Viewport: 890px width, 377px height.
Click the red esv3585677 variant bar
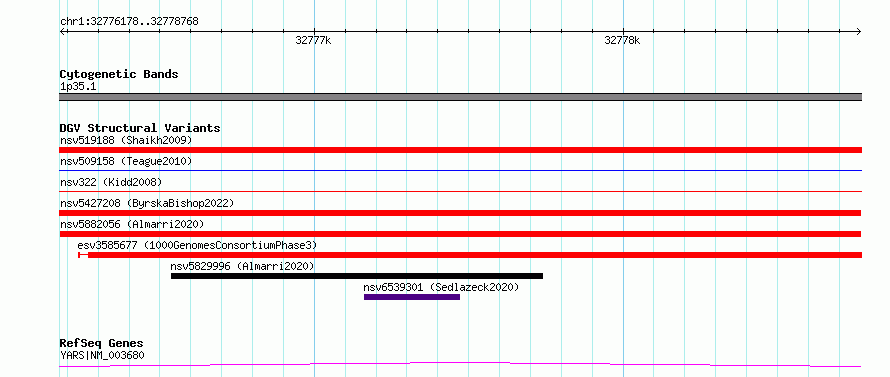tap(470, 255)
